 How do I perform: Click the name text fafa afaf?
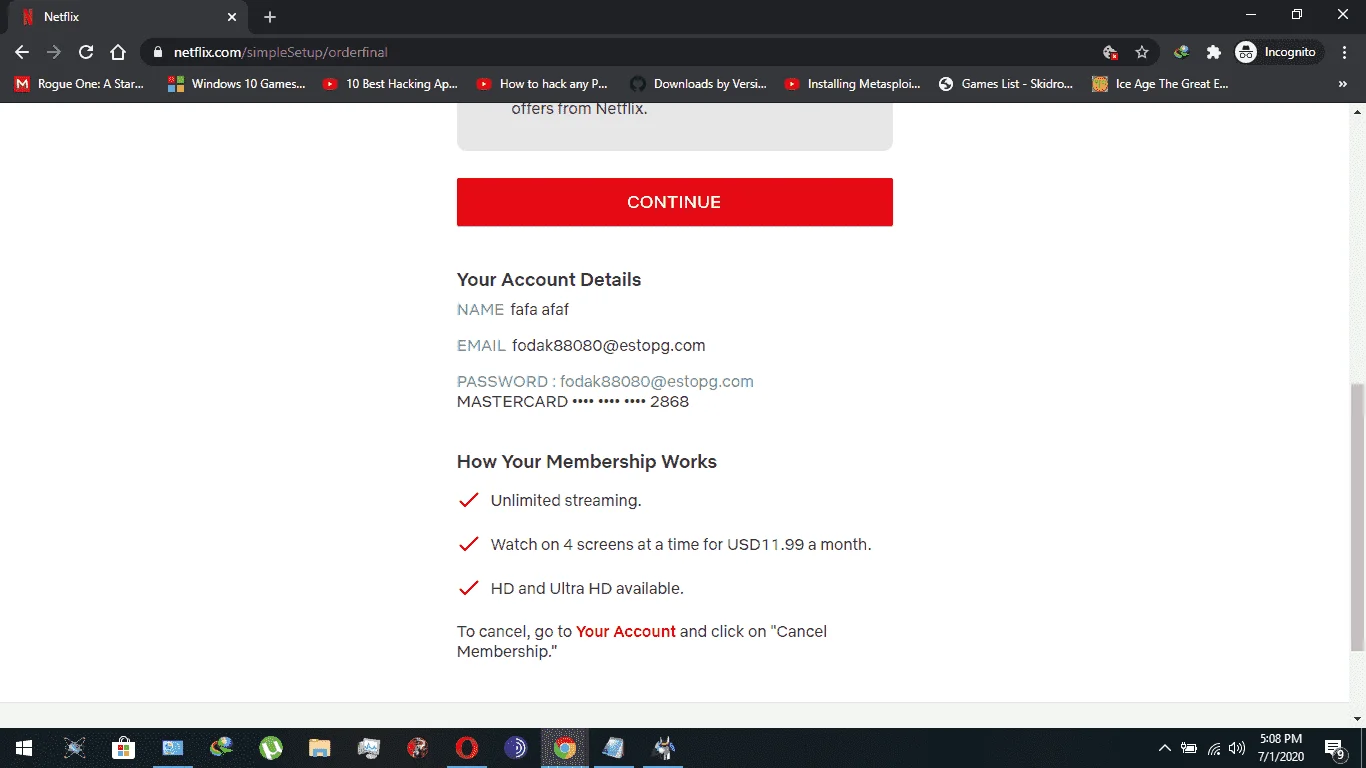[540, 310]
